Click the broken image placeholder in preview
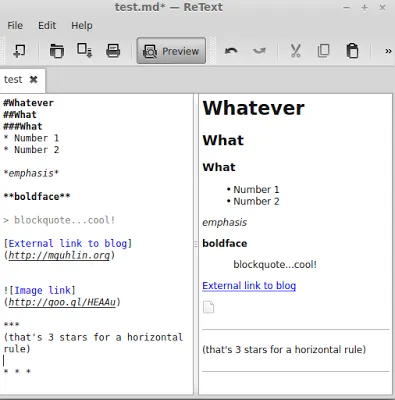The image size is (395, 400). (x=208, y=307)
